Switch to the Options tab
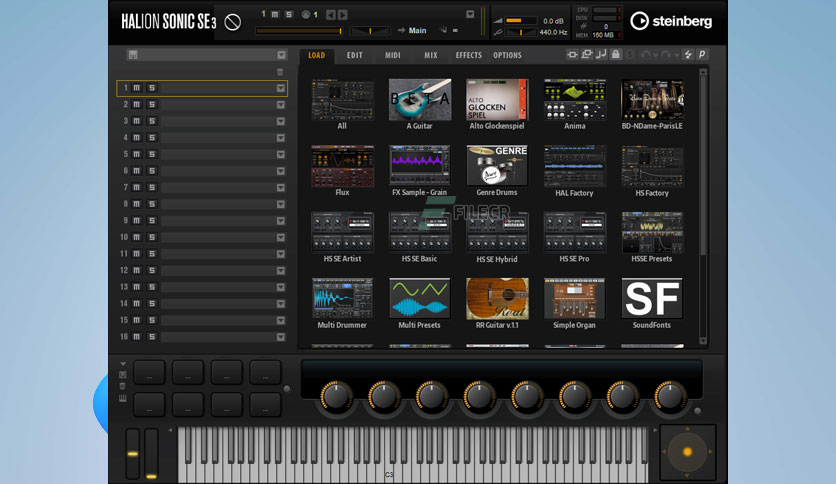 507,55
